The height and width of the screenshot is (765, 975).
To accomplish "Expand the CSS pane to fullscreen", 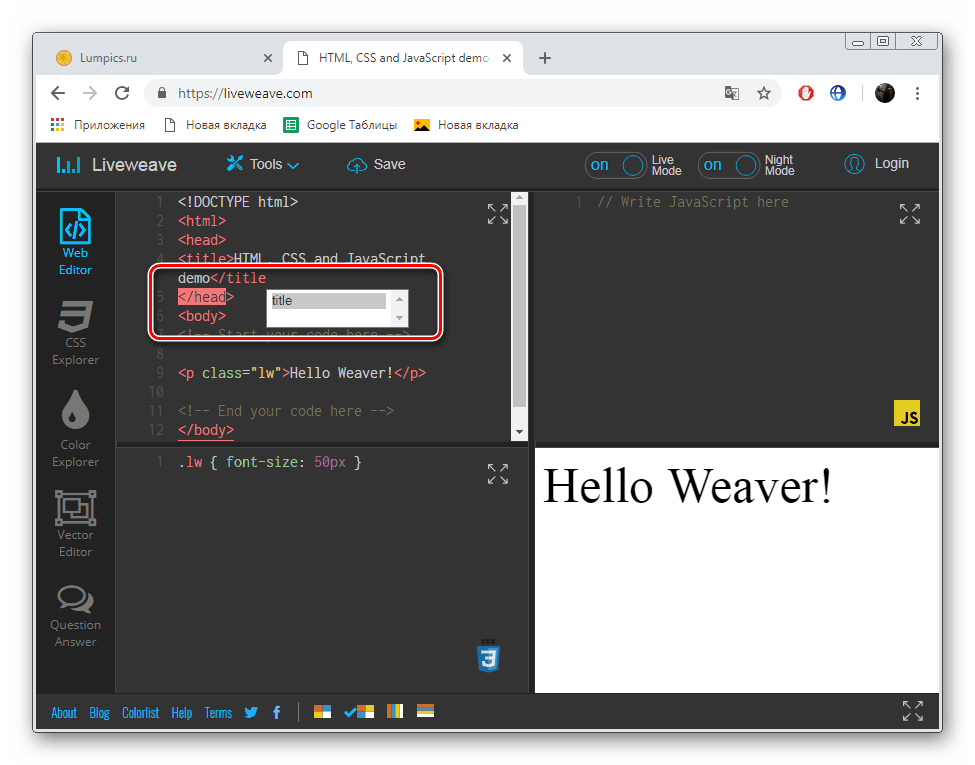I will click(497, 474).
